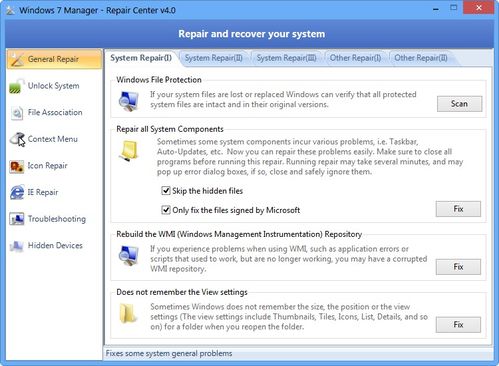Open General Repair section label
The height and width of the screenshot is (366, 499).
[53, 59]
